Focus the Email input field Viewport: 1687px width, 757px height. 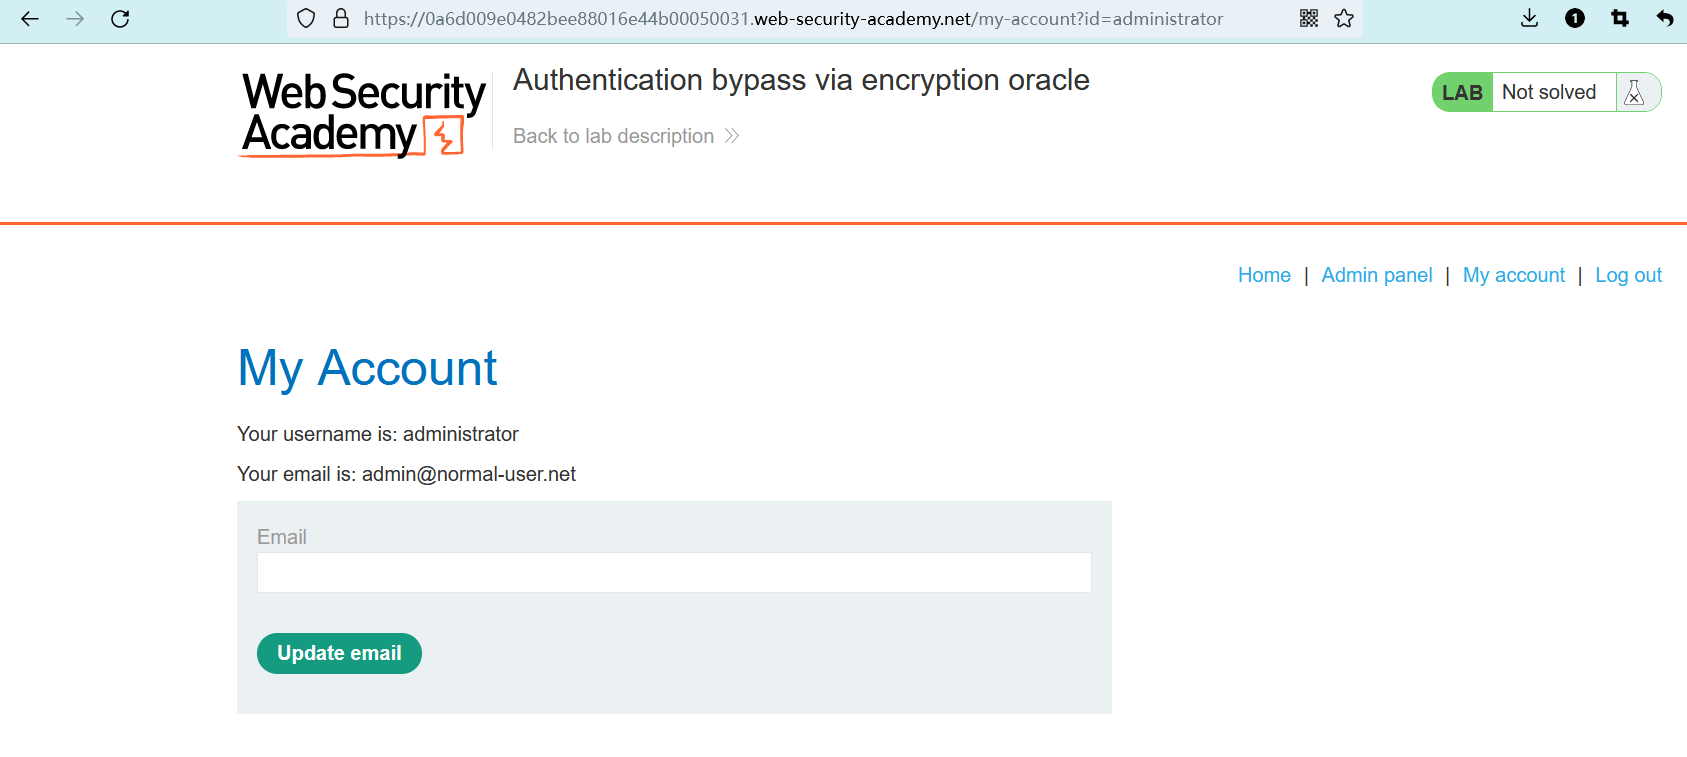[x=674, y=573]
